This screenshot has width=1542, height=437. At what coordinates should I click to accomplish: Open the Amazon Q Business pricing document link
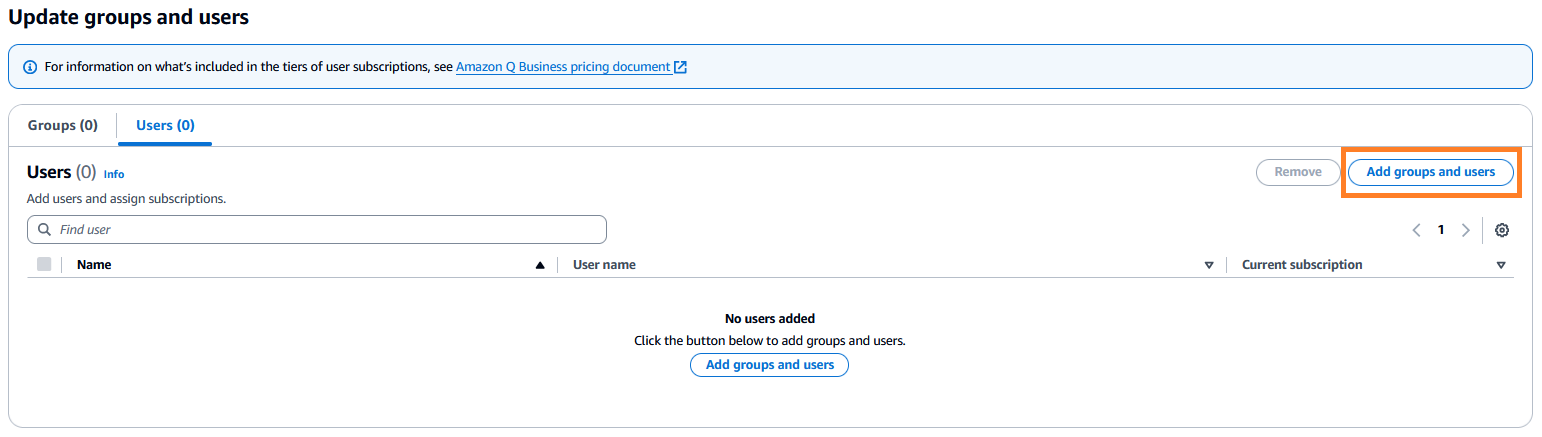click(x=563, y=67)
